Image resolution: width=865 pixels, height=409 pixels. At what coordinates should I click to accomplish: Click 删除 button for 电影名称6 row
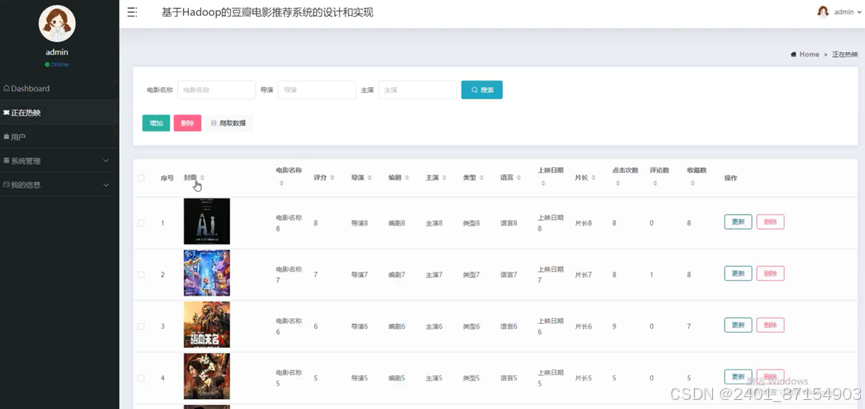pyautogui.click(x=770, y=325)
